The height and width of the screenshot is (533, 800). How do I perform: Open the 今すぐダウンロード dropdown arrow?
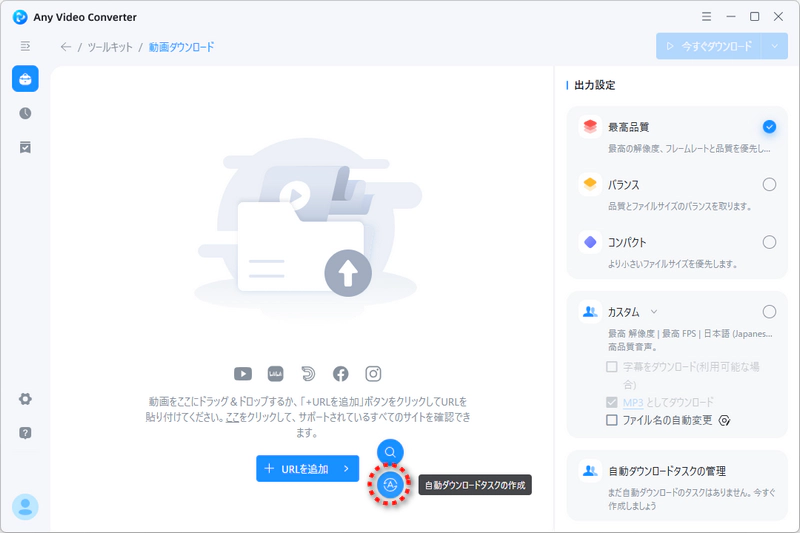(774, 46)
